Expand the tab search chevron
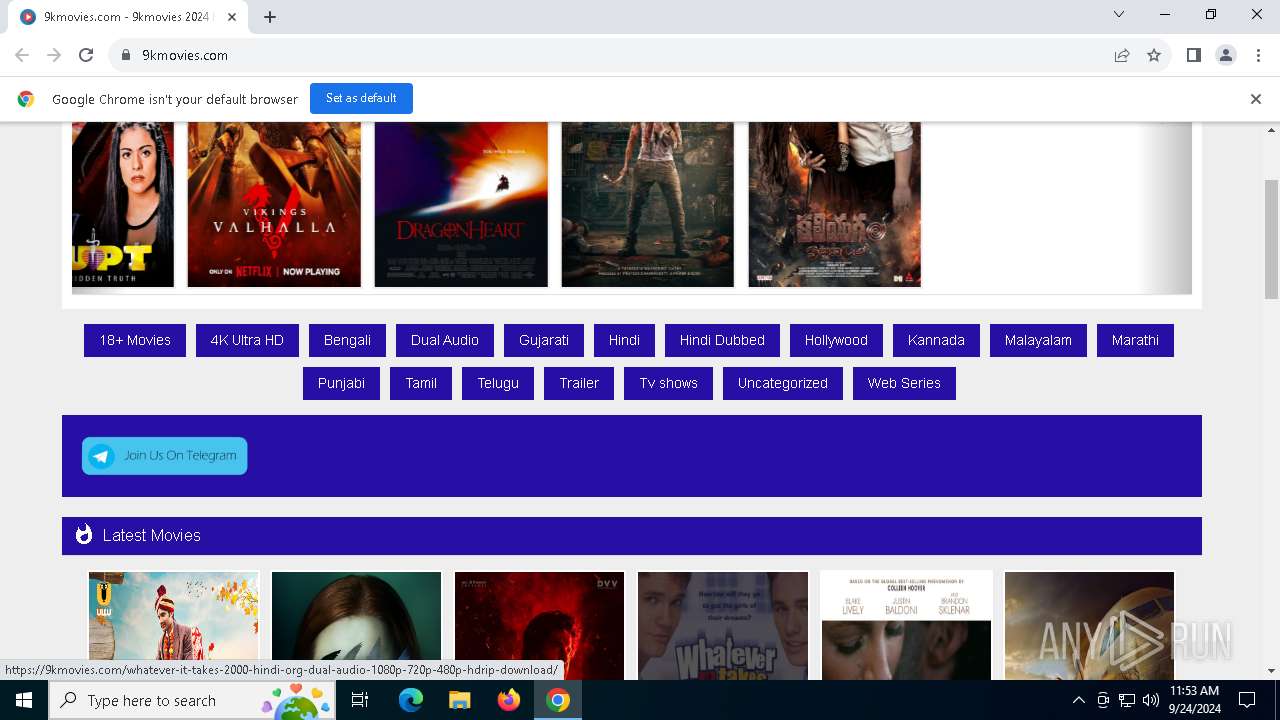Viewport: 1280px width, 720px height. (x=1119, y=14)
